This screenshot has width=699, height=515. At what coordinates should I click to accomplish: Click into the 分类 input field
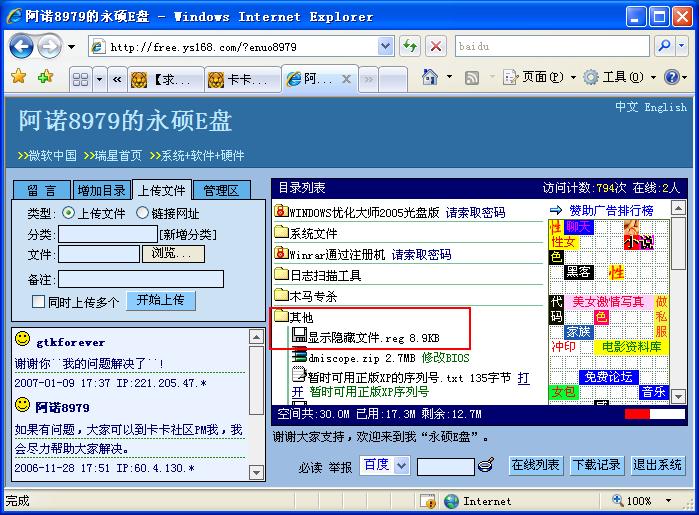pos(108,234)
